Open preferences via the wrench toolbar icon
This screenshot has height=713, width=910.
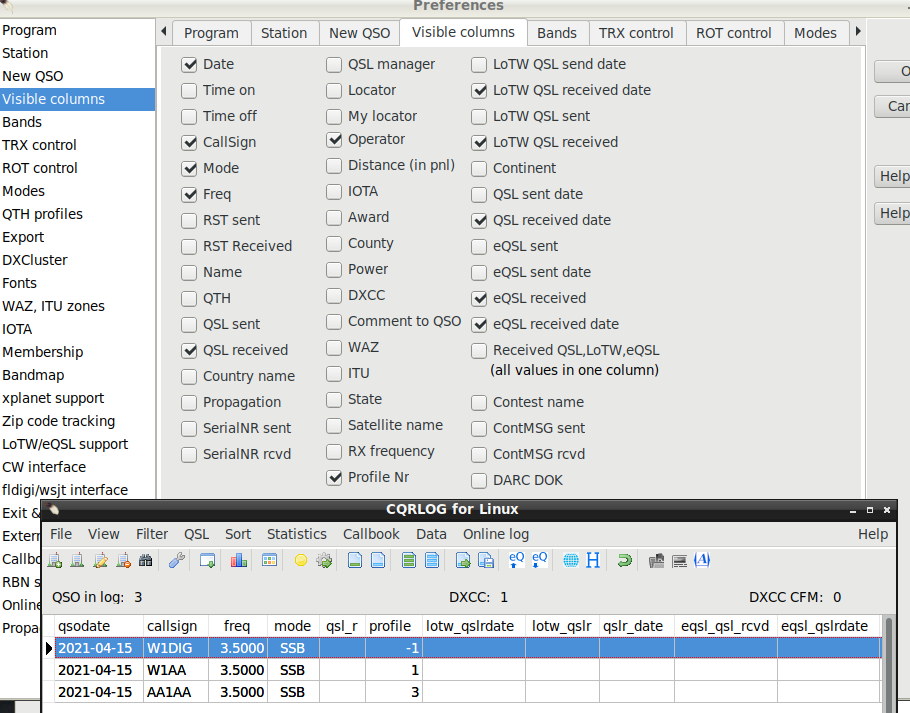point(176,560)
